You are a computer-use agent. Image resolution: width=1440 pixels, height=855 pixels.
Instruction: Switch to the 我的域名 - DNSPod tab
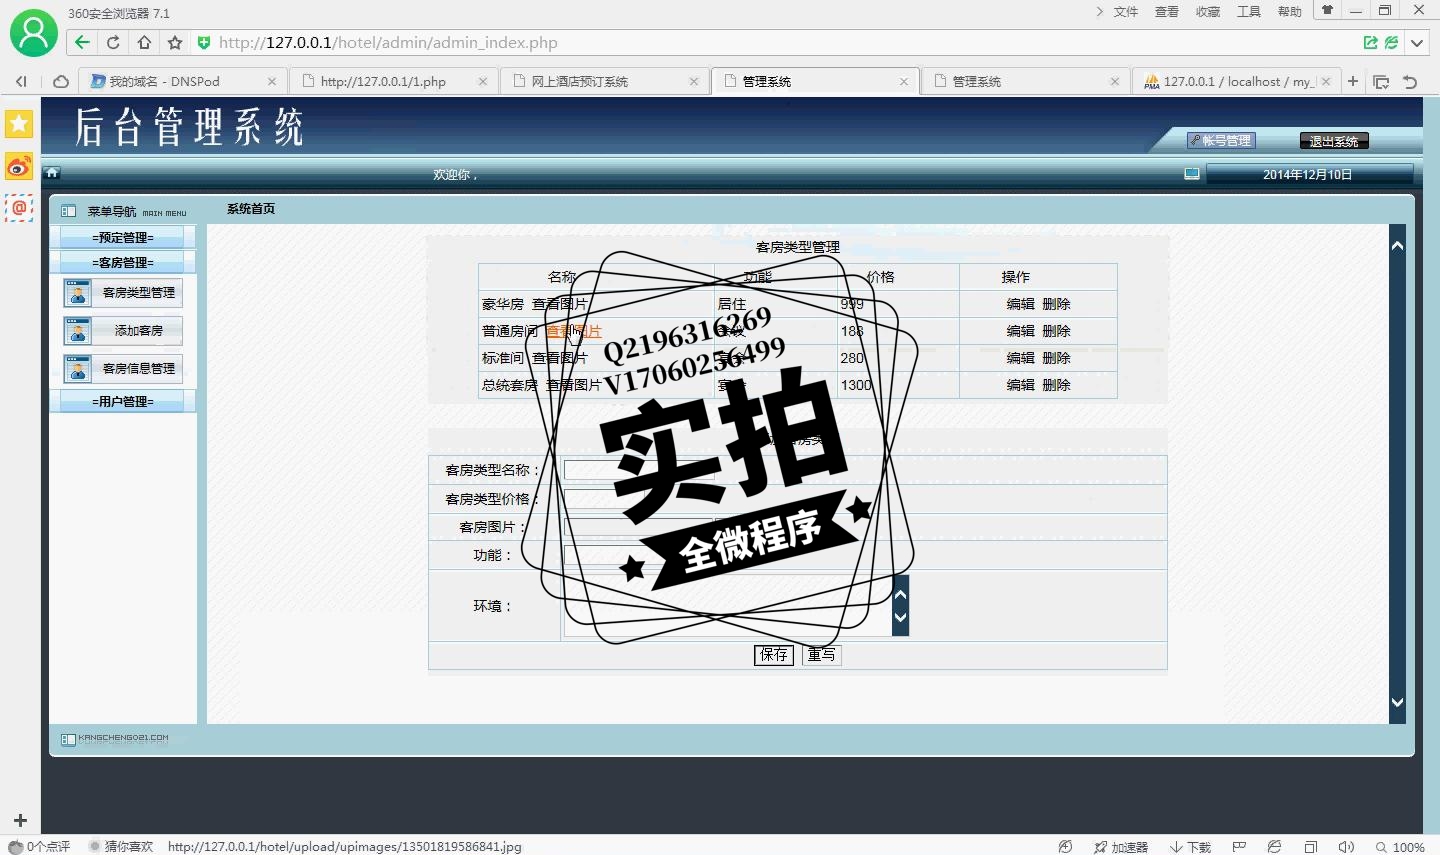184,81
